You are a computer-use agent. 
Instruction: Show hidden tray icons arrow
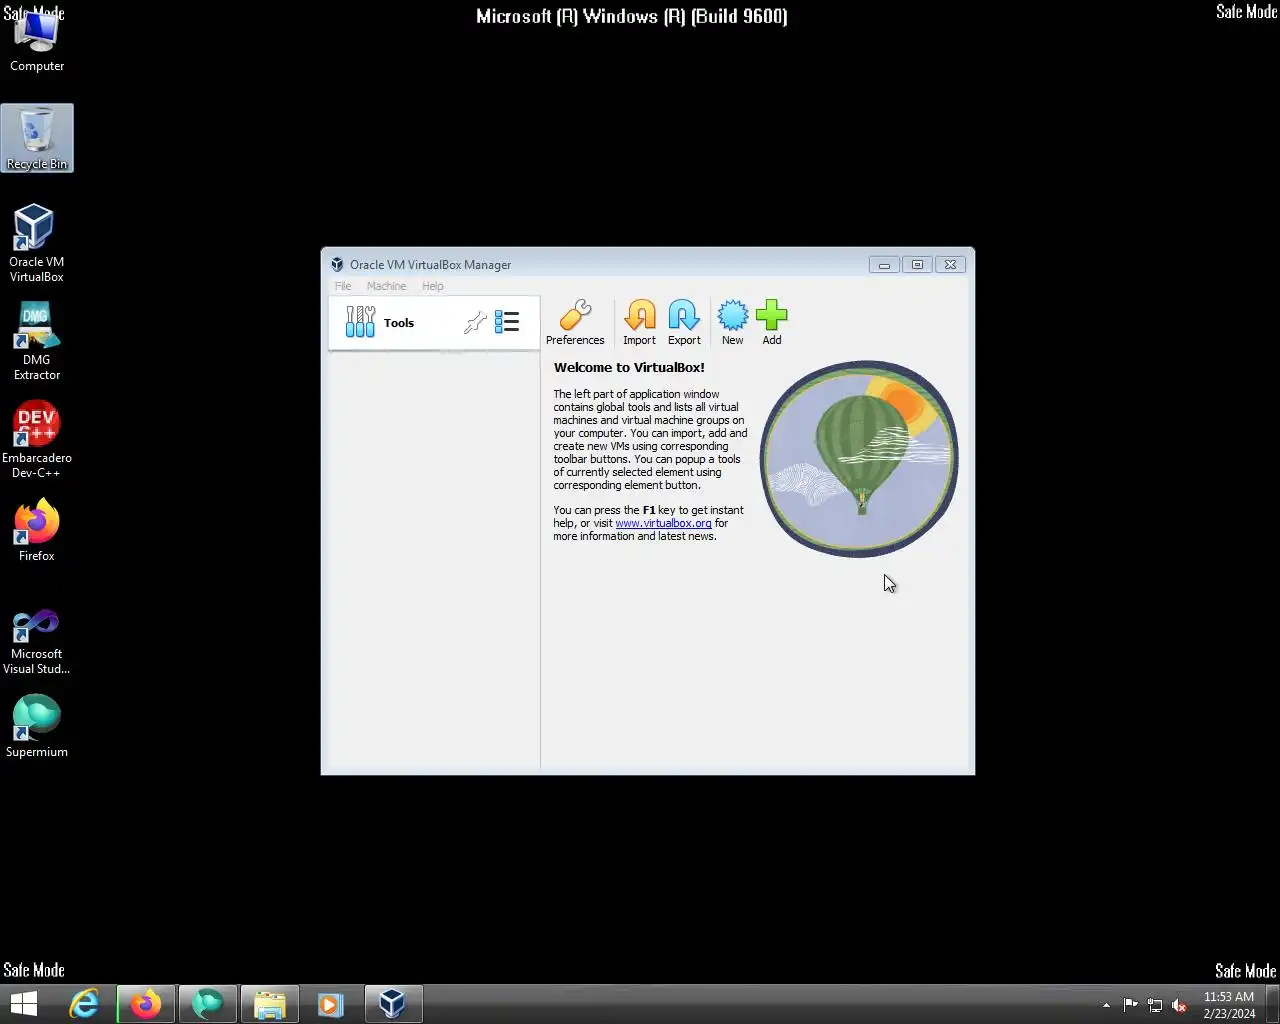[1106, 1005]
